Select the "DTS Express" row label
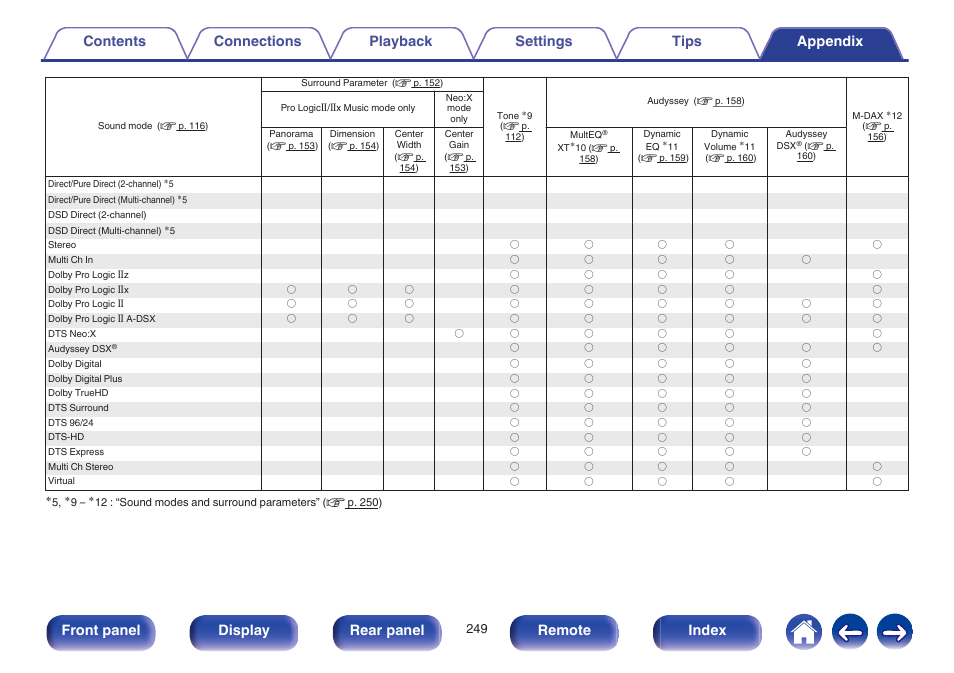 76,452
